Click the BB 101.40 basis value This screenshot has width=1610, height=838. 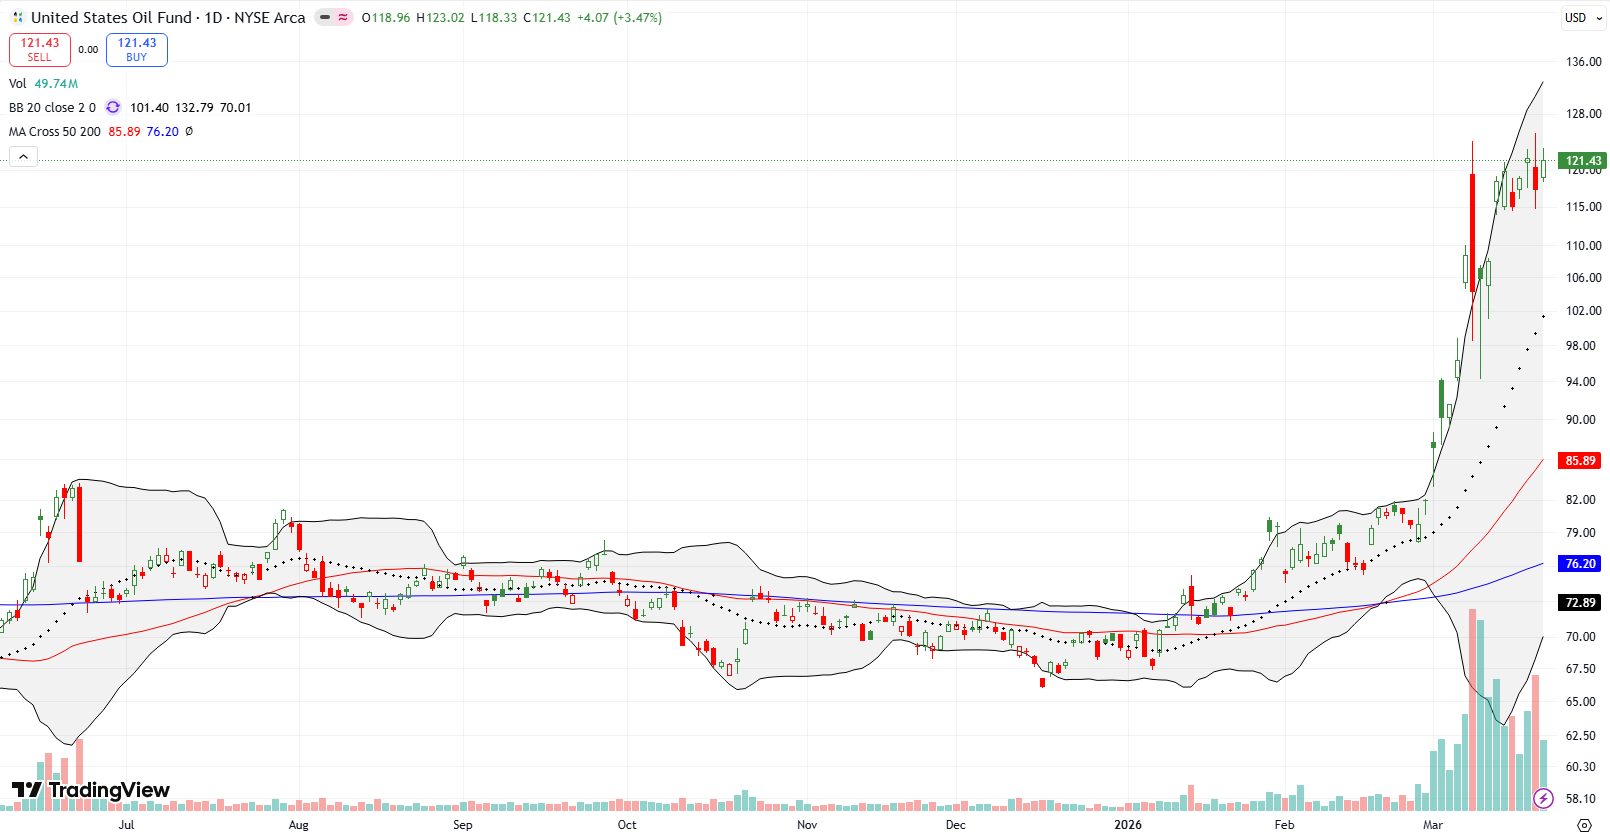click(x=149, y=107)
